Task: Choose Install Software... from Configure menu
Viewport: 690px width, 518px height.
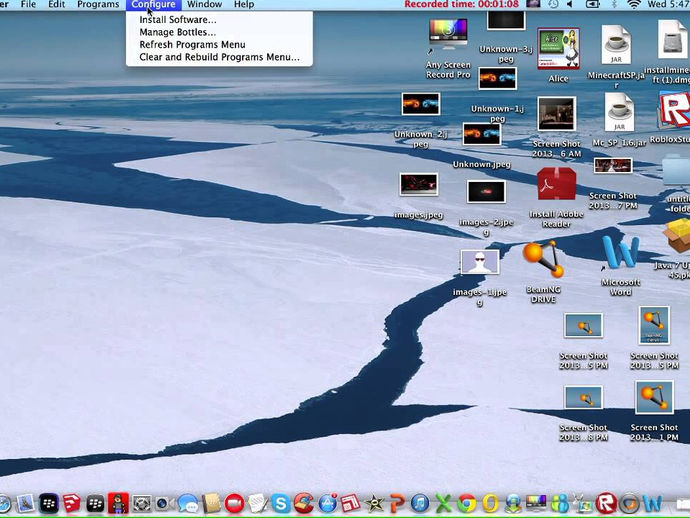Action: click(x=177, y=19)
